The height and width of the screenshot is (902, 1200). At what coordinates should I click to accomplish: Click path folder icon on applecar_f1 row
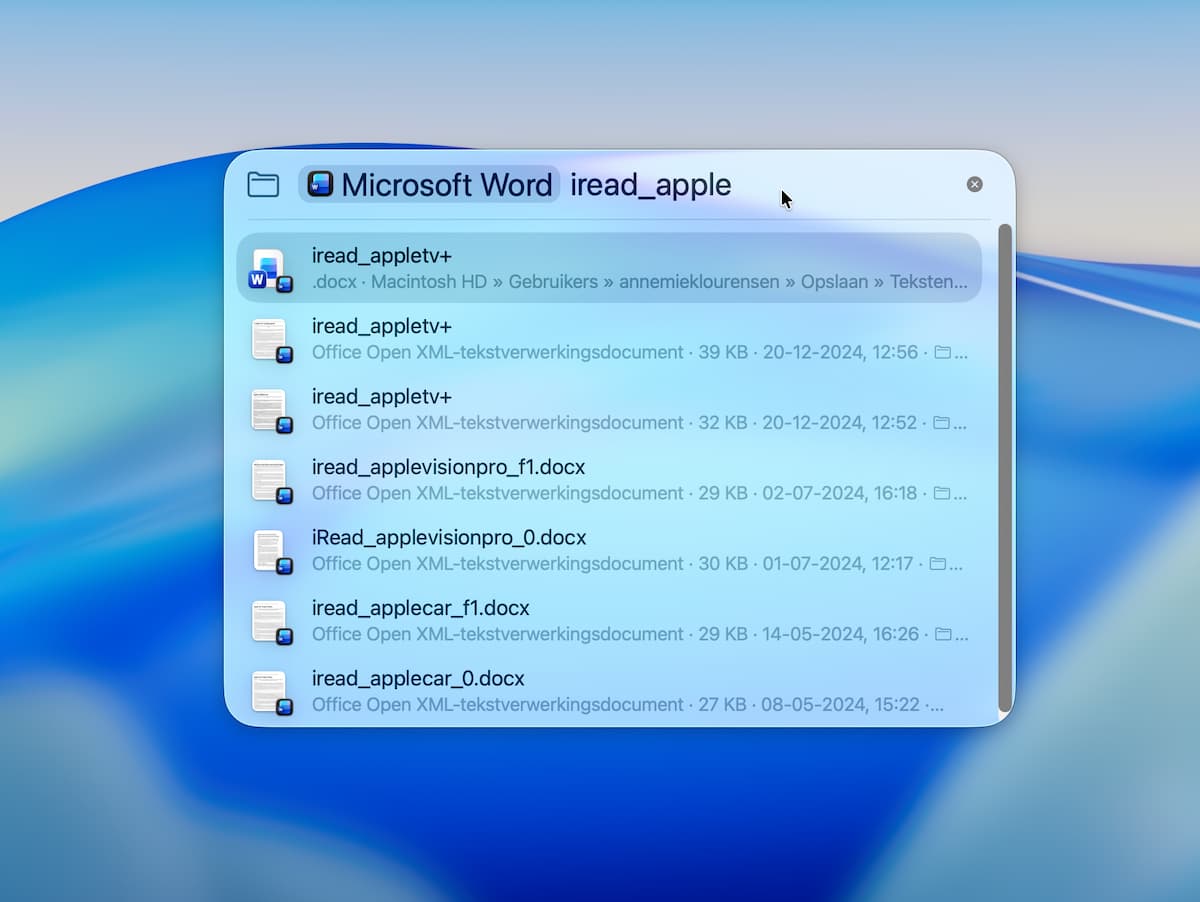pyautogui.click(x=942, y=635)
